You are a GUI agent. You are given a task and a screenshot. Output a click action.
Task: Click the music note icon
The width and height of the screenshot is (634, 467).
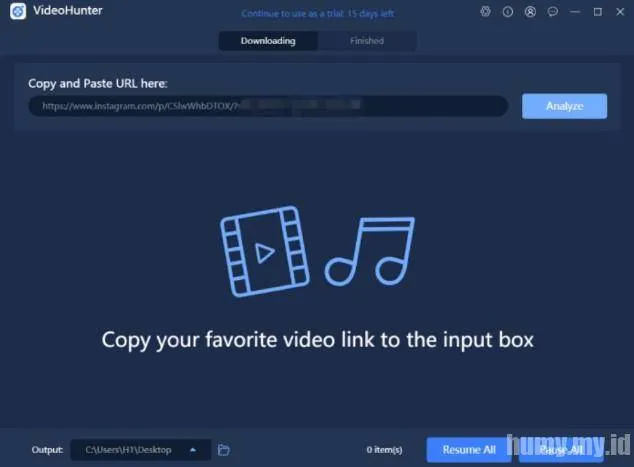[x=370, y=252]
